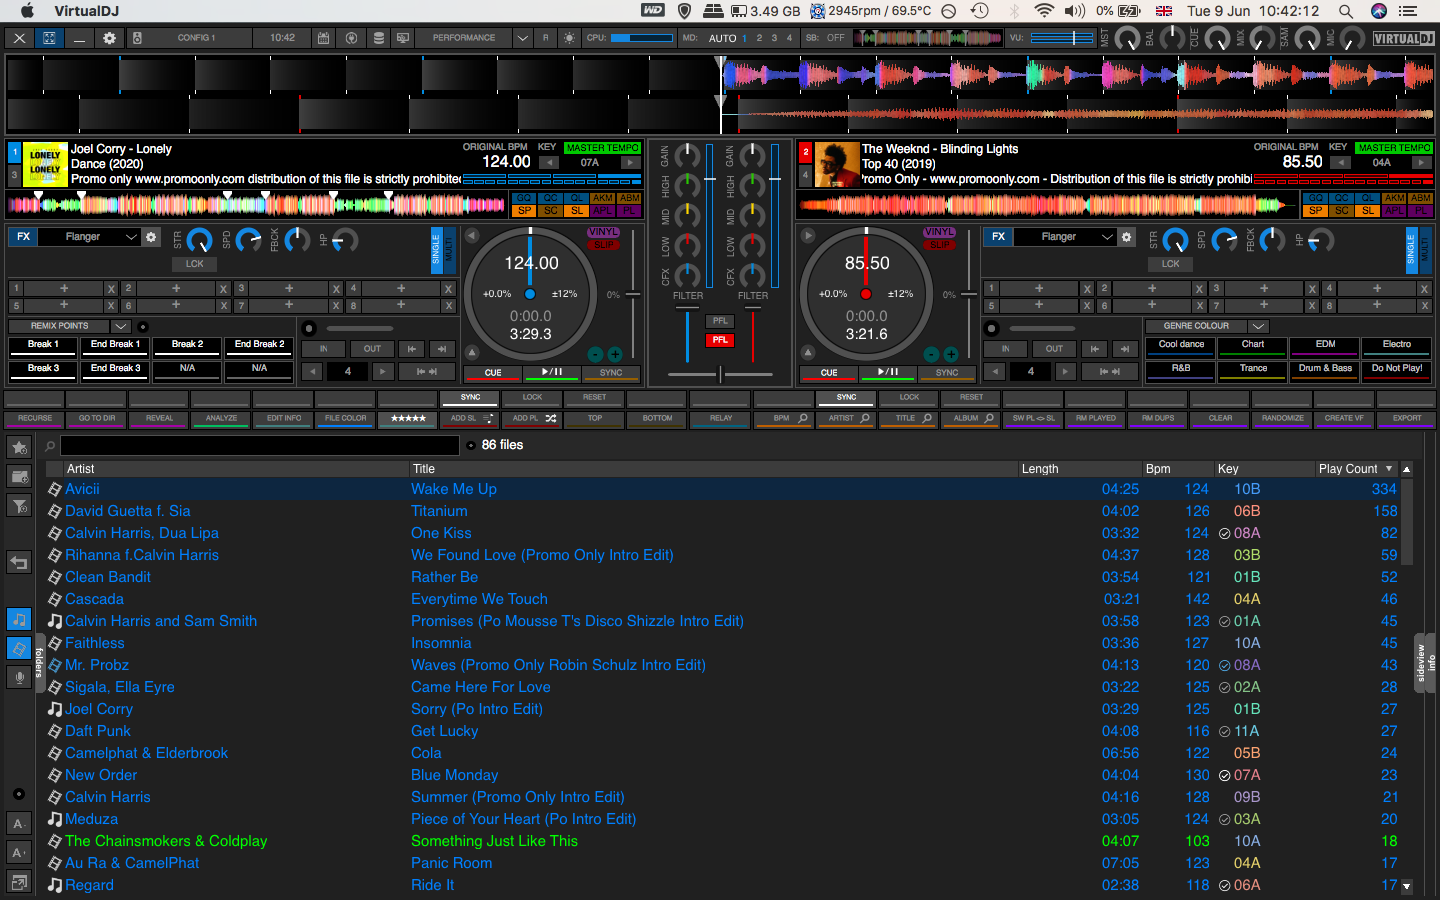The width and height of the screenshot is (1440, 900).
Task: Click the ADD SL sidelist button
Action: tap(471, 418)
